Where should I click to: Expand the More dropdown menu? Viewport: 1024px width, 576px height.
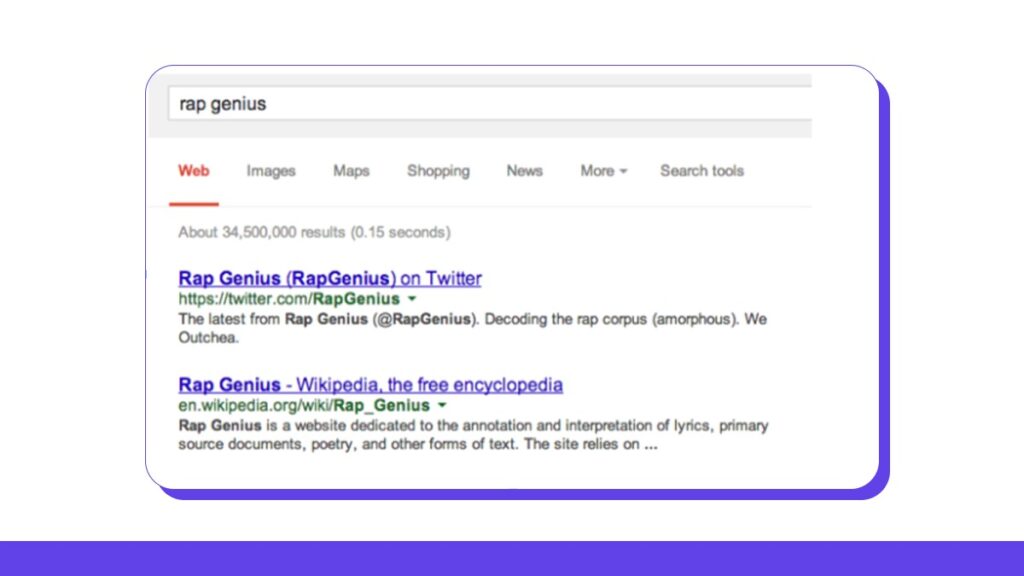603,171
